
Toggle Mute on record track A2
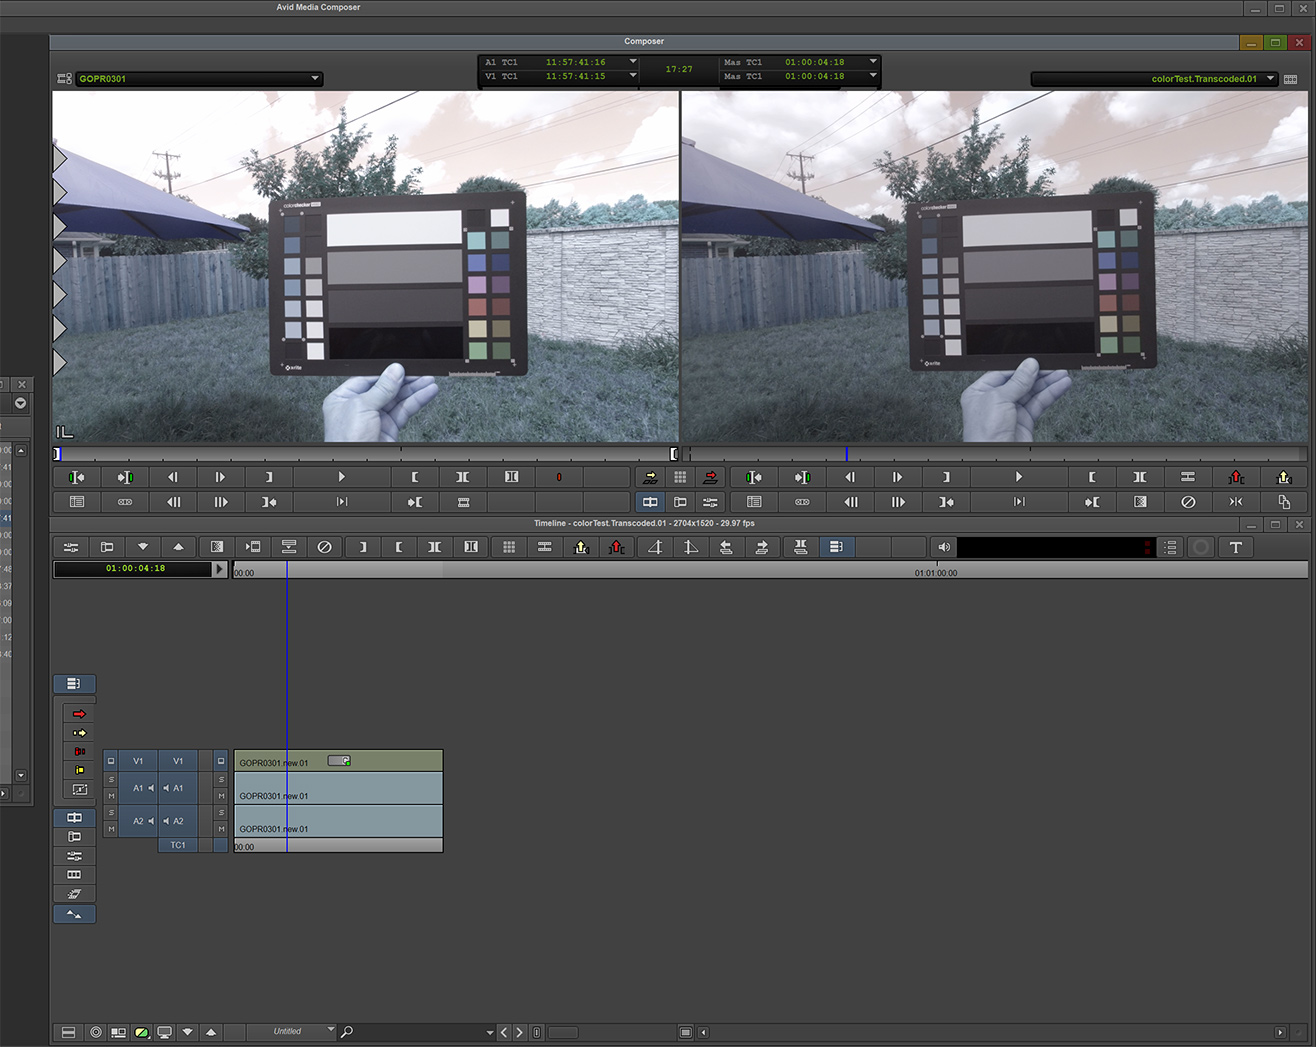221,829
